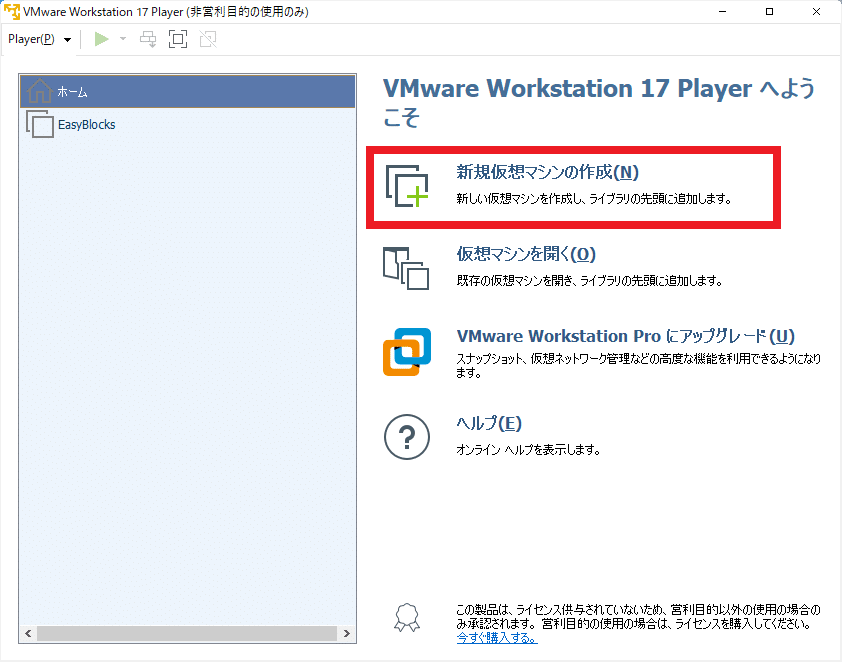This screenshot has width=842, height=662.
Task: Click the 今すぐ購入する。 link
Action: 497,638
